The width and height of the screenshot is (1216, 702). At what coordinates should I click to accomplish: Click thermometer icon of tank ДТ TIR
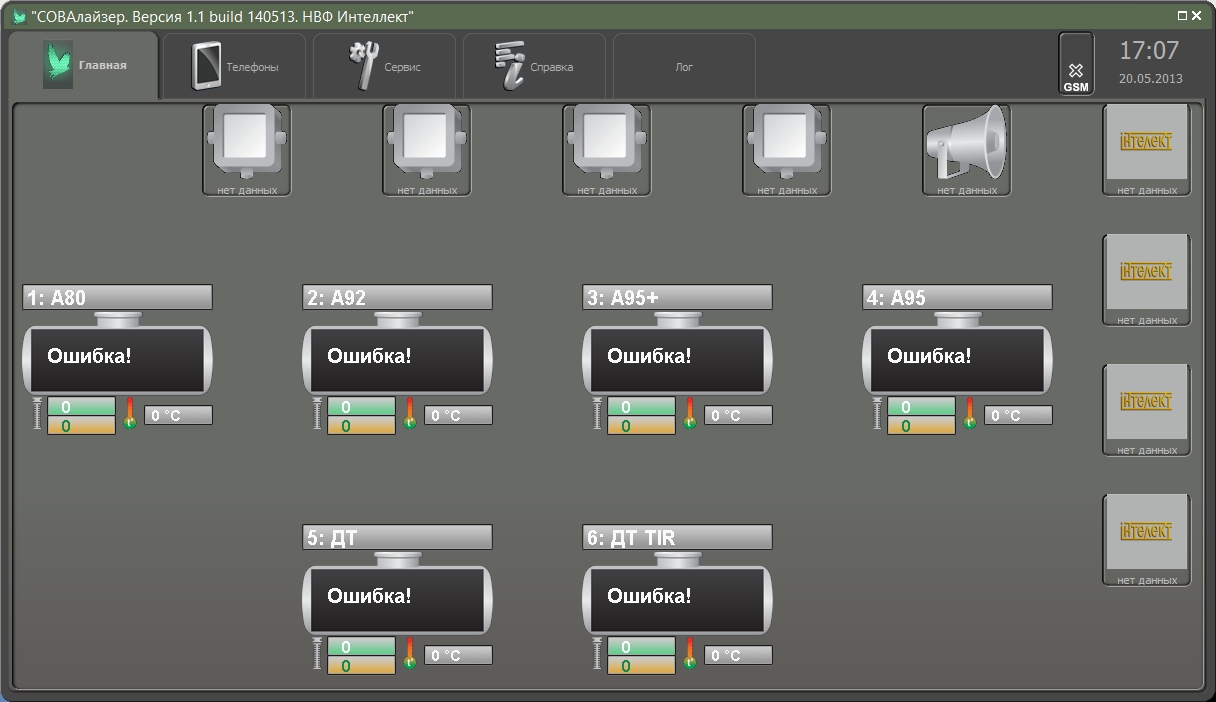(x=690, y=653)
